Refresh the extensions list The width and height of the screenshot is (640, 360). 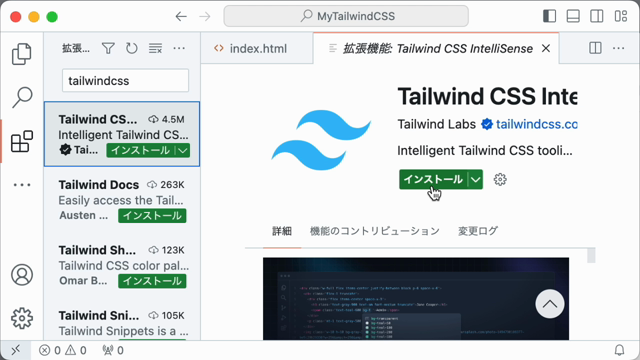click(x=131, y=49)
